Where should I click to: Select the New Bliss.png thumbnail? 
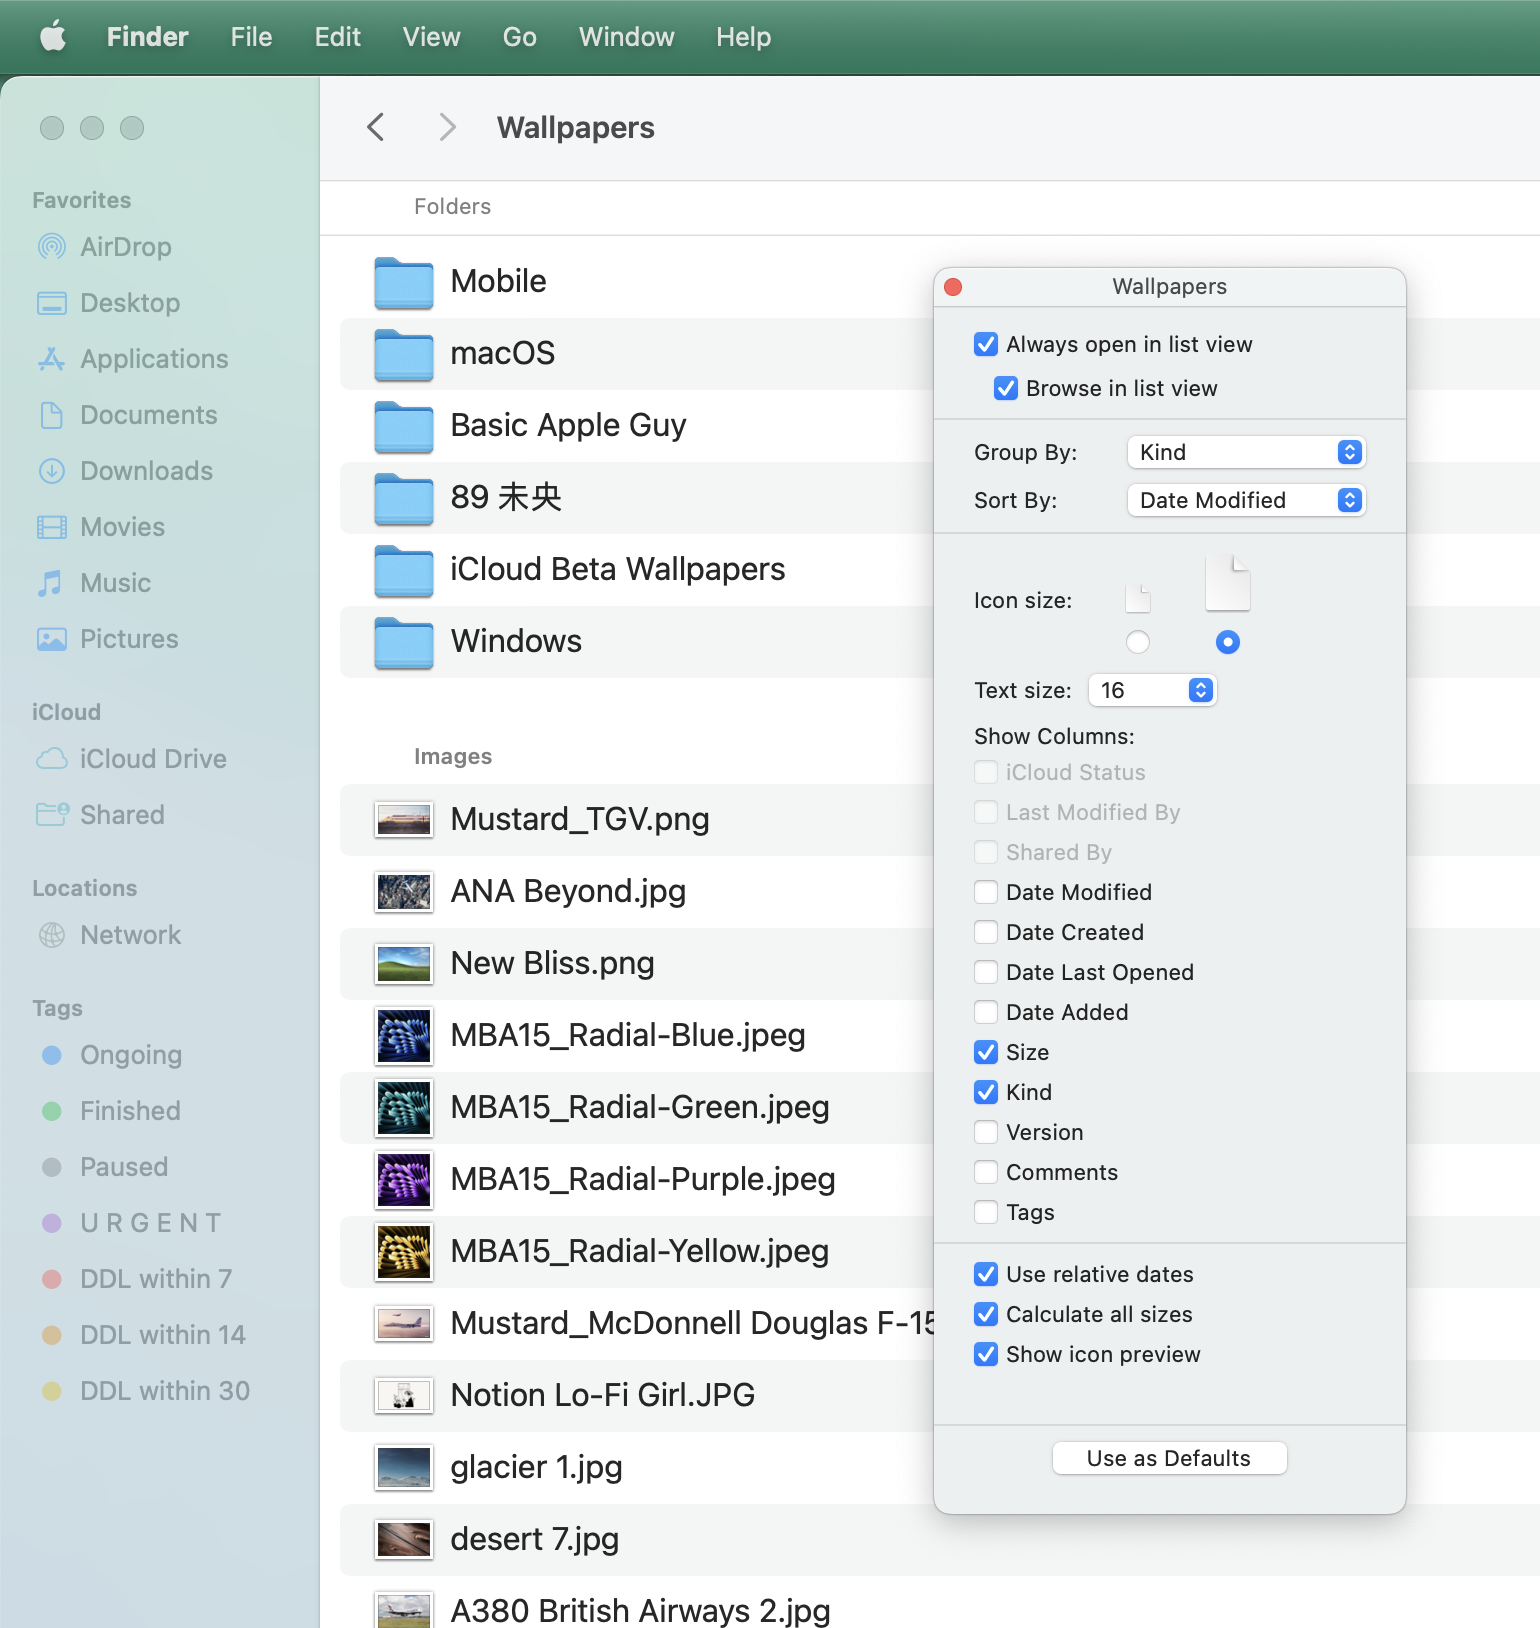[x=404, y=964]
